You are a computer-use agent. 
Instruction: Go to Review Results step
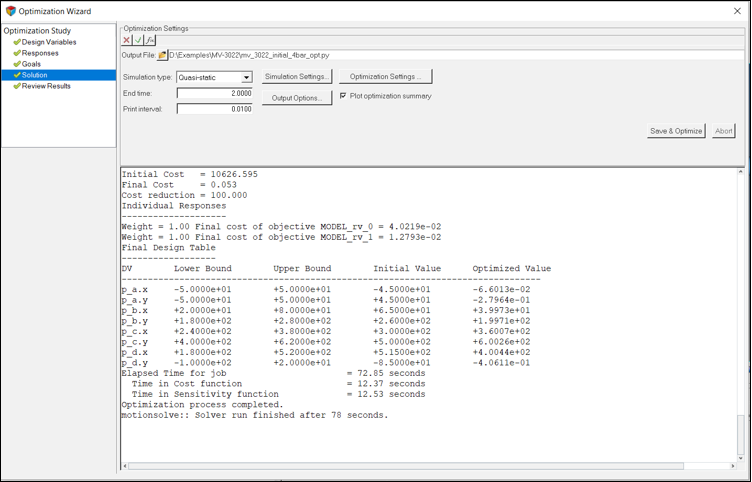pos(45,86)
